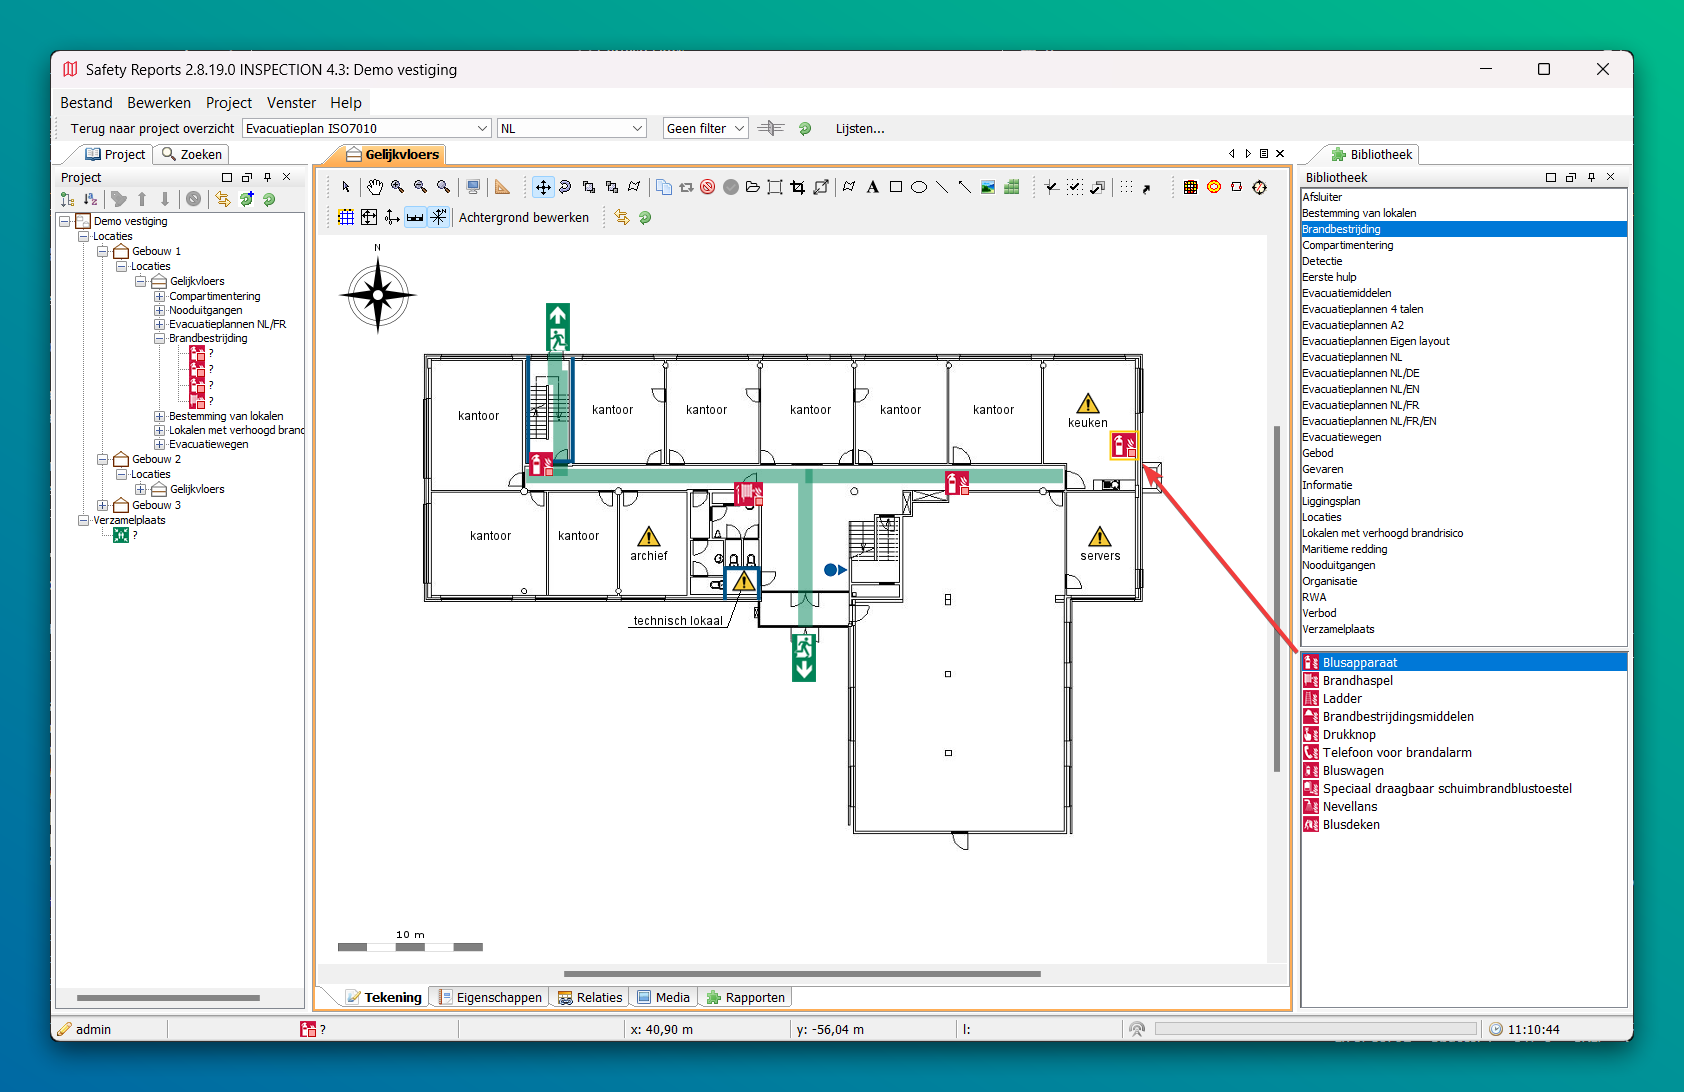Click Terug naar project overzicht
Image resolution: width=1684 pixels, height=1092 pixels.
[x=152, y=129]
